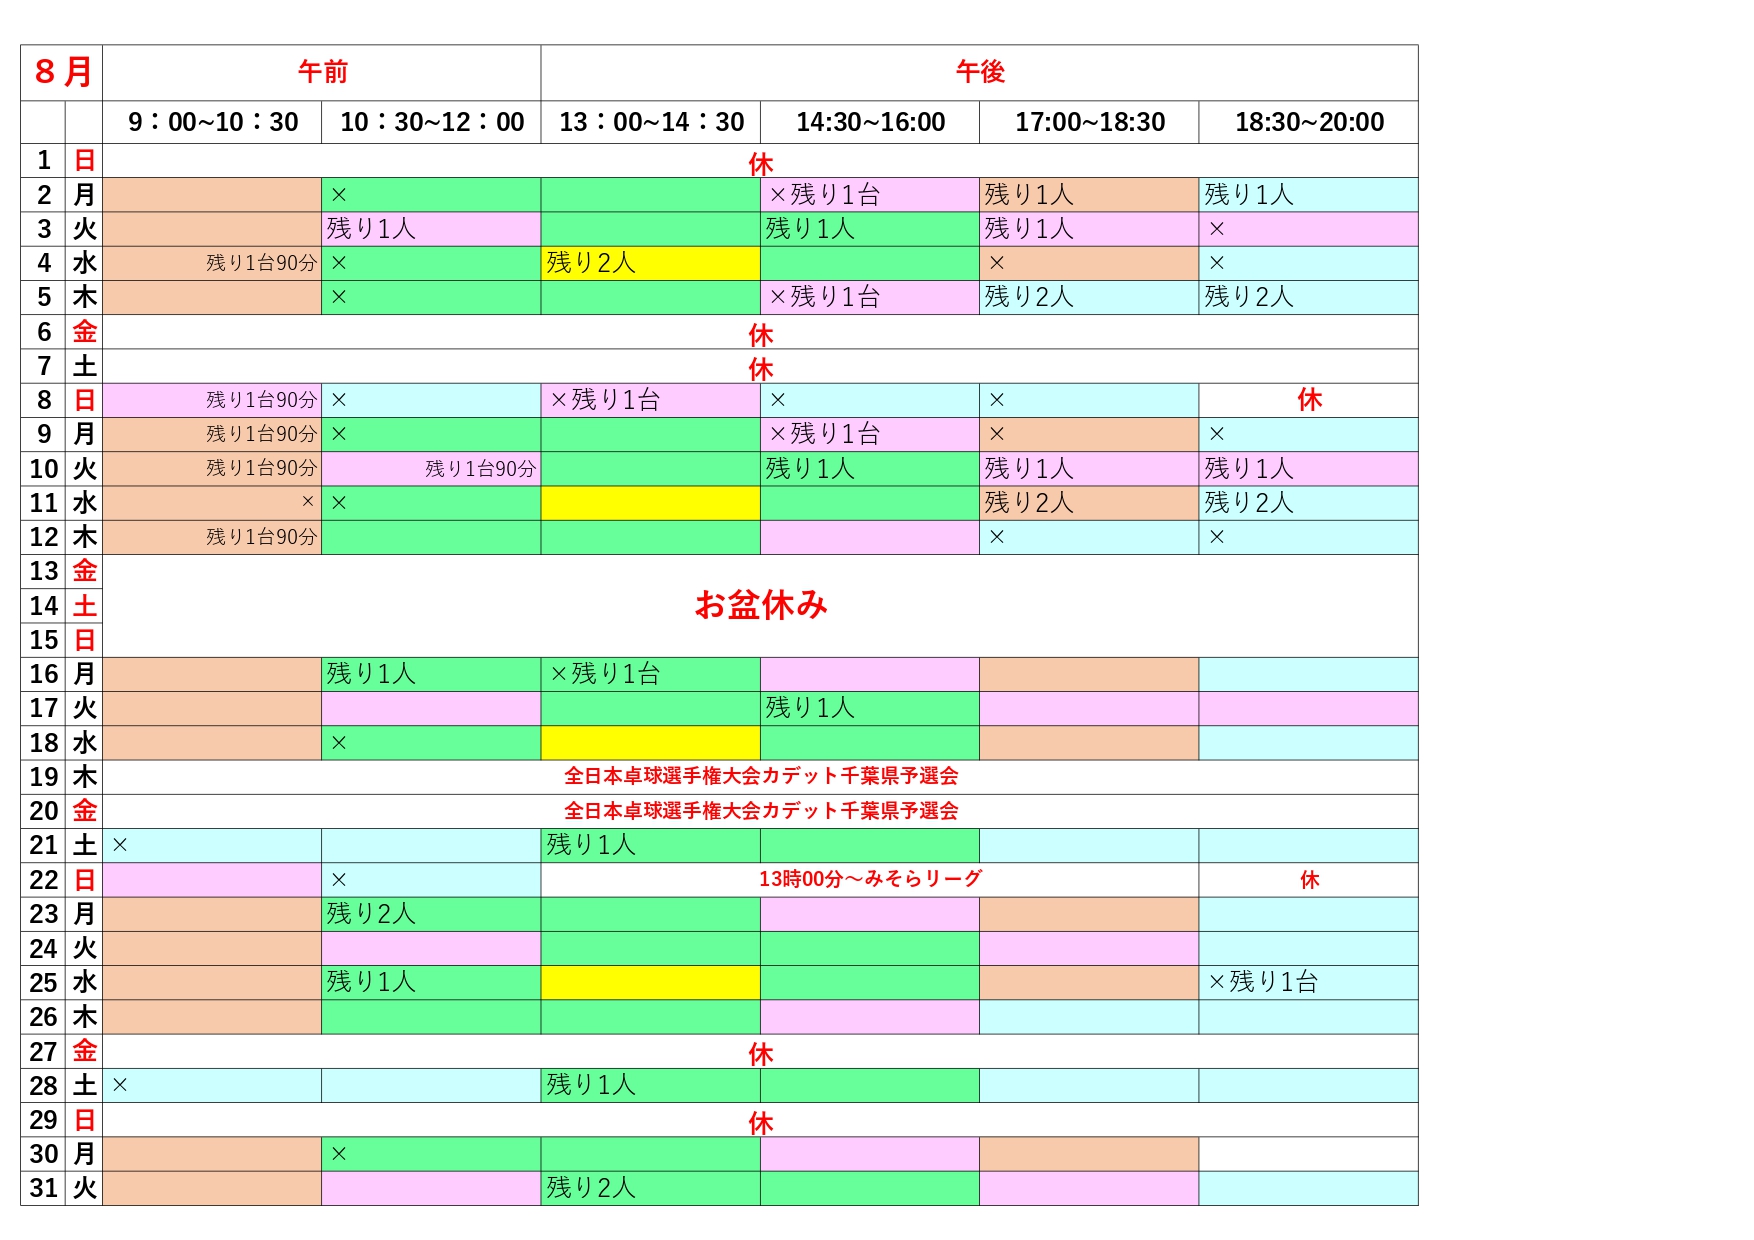Click the yellow 13:00 cell on the 11th
Image resolution: width=1754 pixels, height=1240 pixels.
651,503
